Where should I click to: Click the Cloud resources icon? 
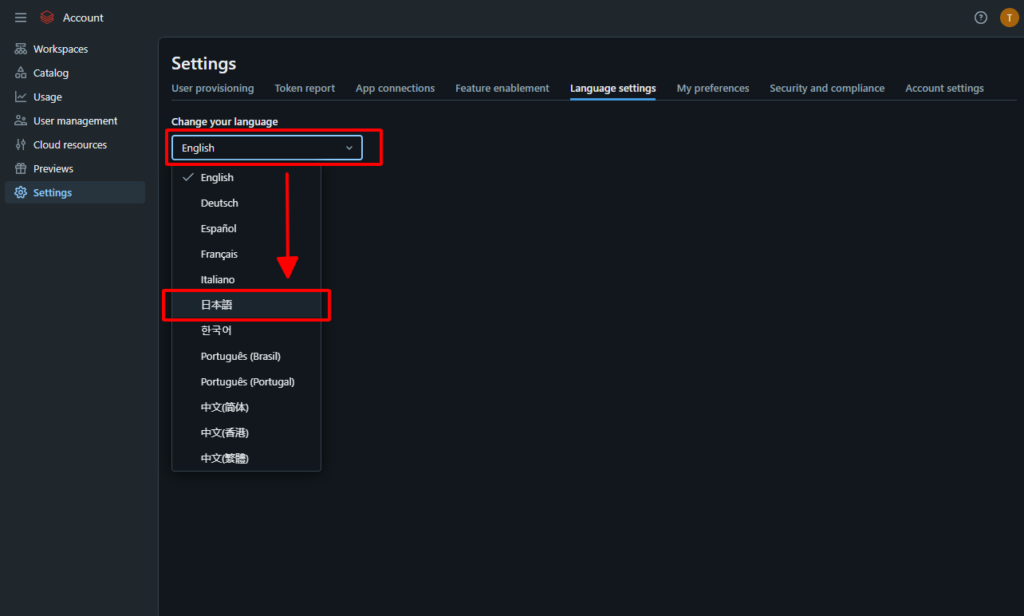[x=21, y=145]
